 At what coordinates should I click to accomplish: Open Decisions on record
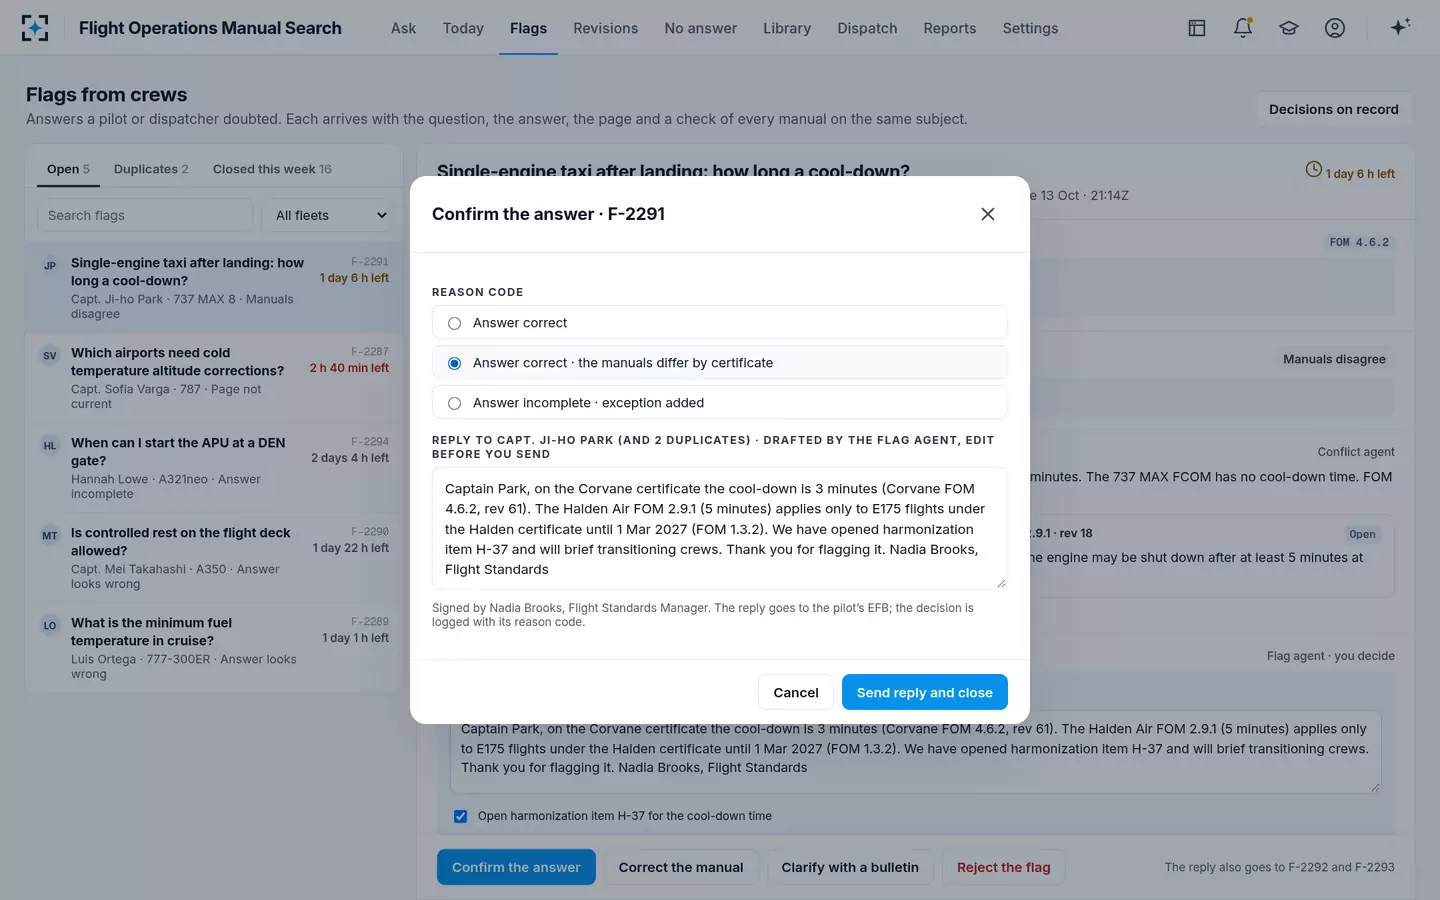(x=1333, y=109)
